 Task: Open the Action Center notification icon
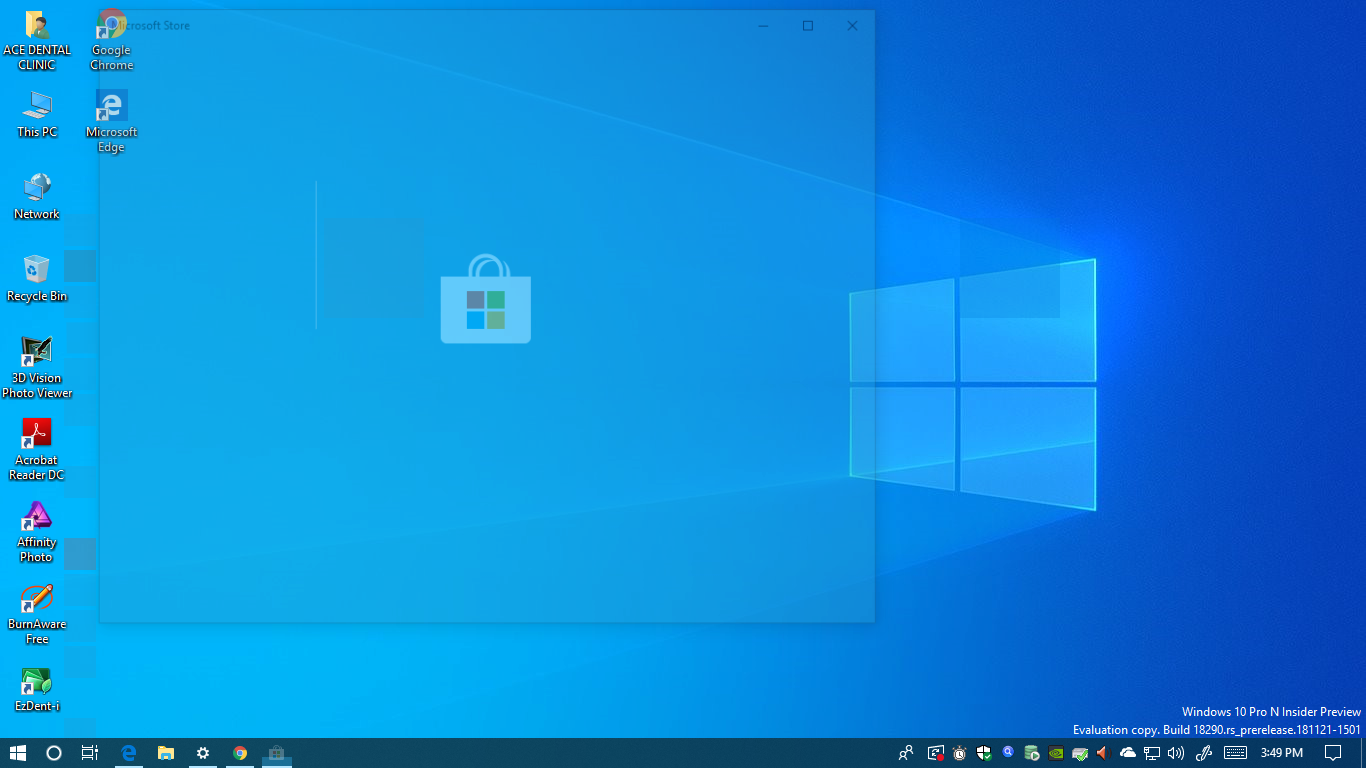[1333, 753]
